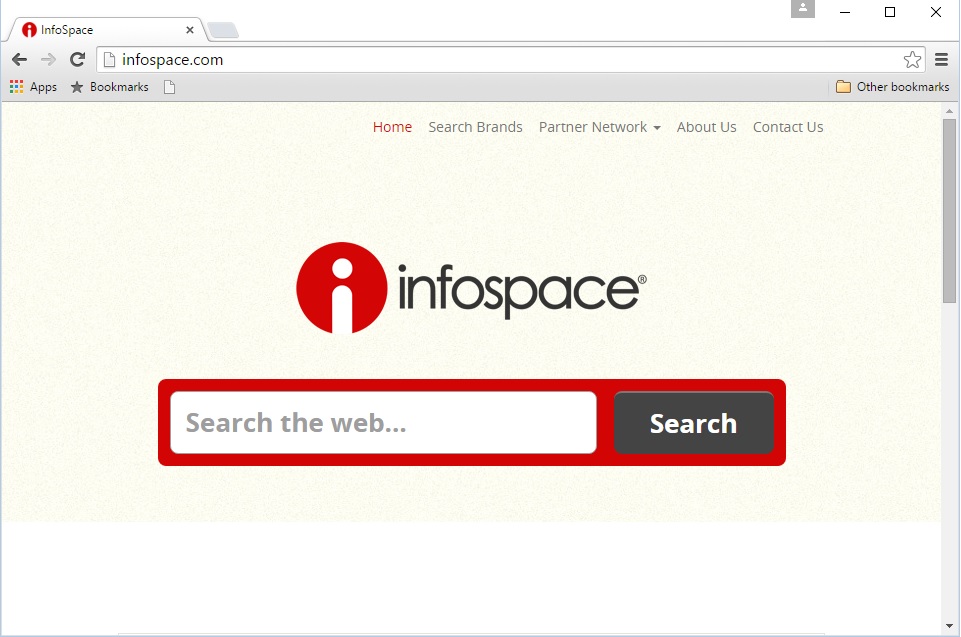961x637 pixels.
Task: Expand the Partner Network dropdown
Action: click(x=599, y=127)
